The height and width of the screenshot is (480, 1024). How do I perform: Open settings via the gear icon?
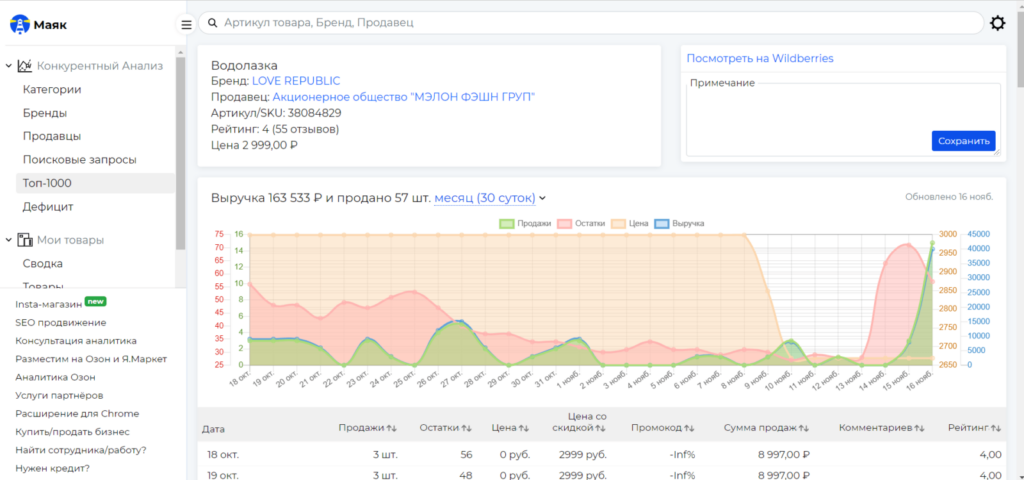(997, 24)
